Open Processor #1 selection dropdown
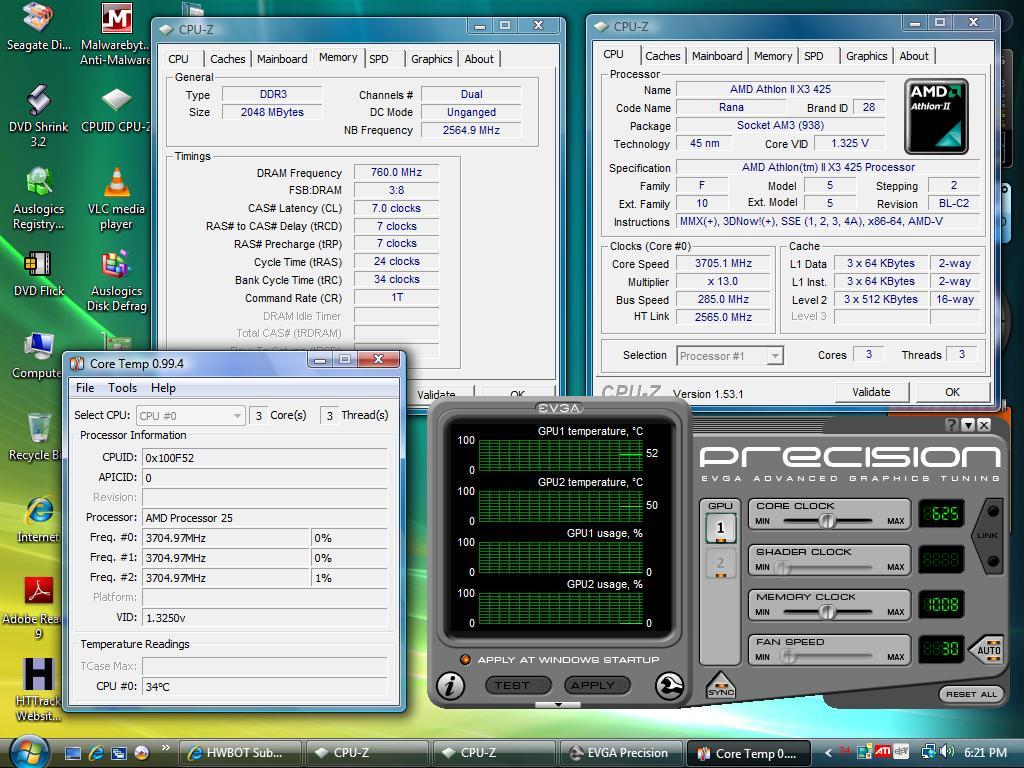The height and width of the screenshot is (768, 1024). [729, 356]
